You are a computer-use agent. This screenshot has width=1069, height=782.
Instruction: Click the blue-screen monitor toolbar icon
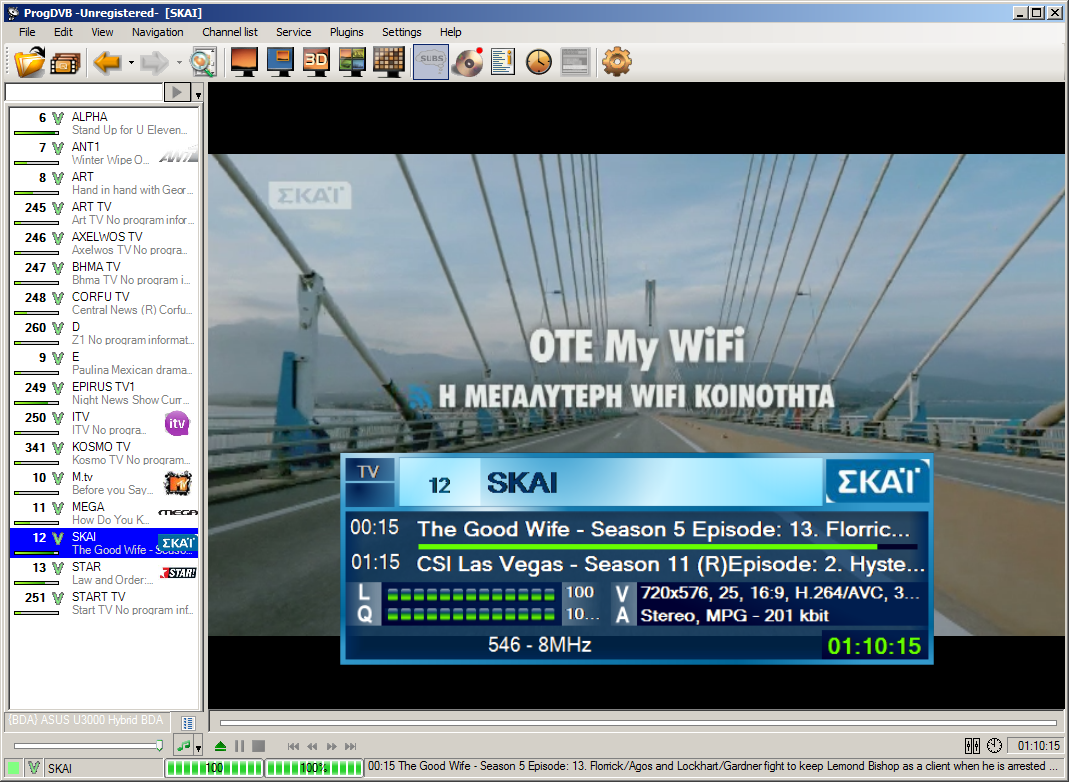pos(280,63)
